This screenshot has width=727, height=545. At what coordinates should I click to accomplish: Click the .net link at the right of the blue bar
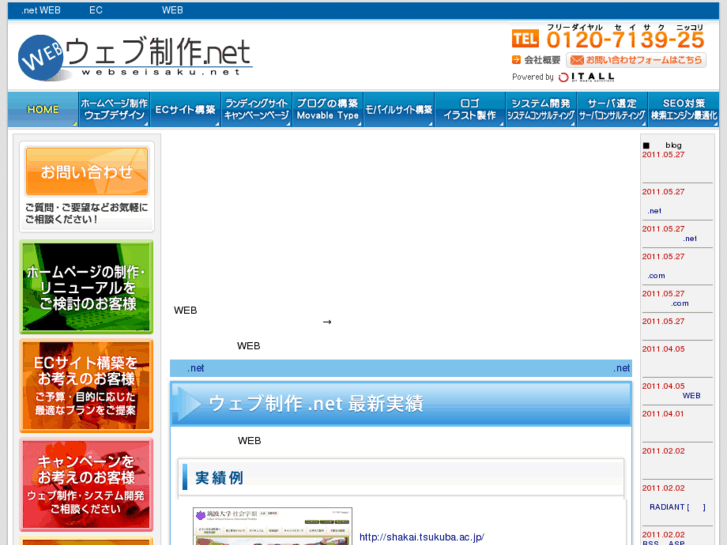click(622, 368)
